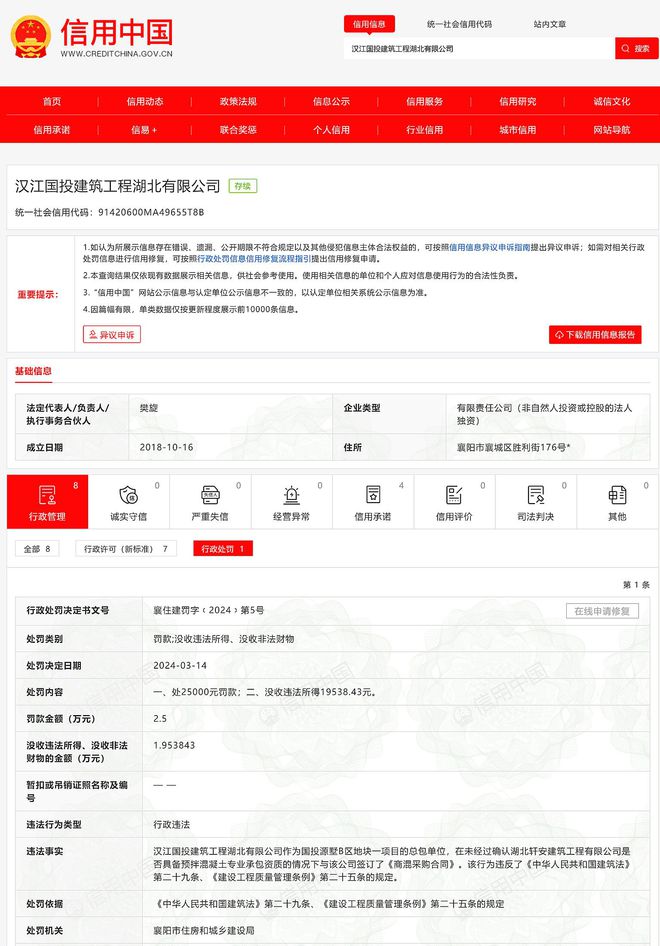Screen dimensions: 660x946
Task: Filter by 行政处罚 1 records
Action: 223,548
